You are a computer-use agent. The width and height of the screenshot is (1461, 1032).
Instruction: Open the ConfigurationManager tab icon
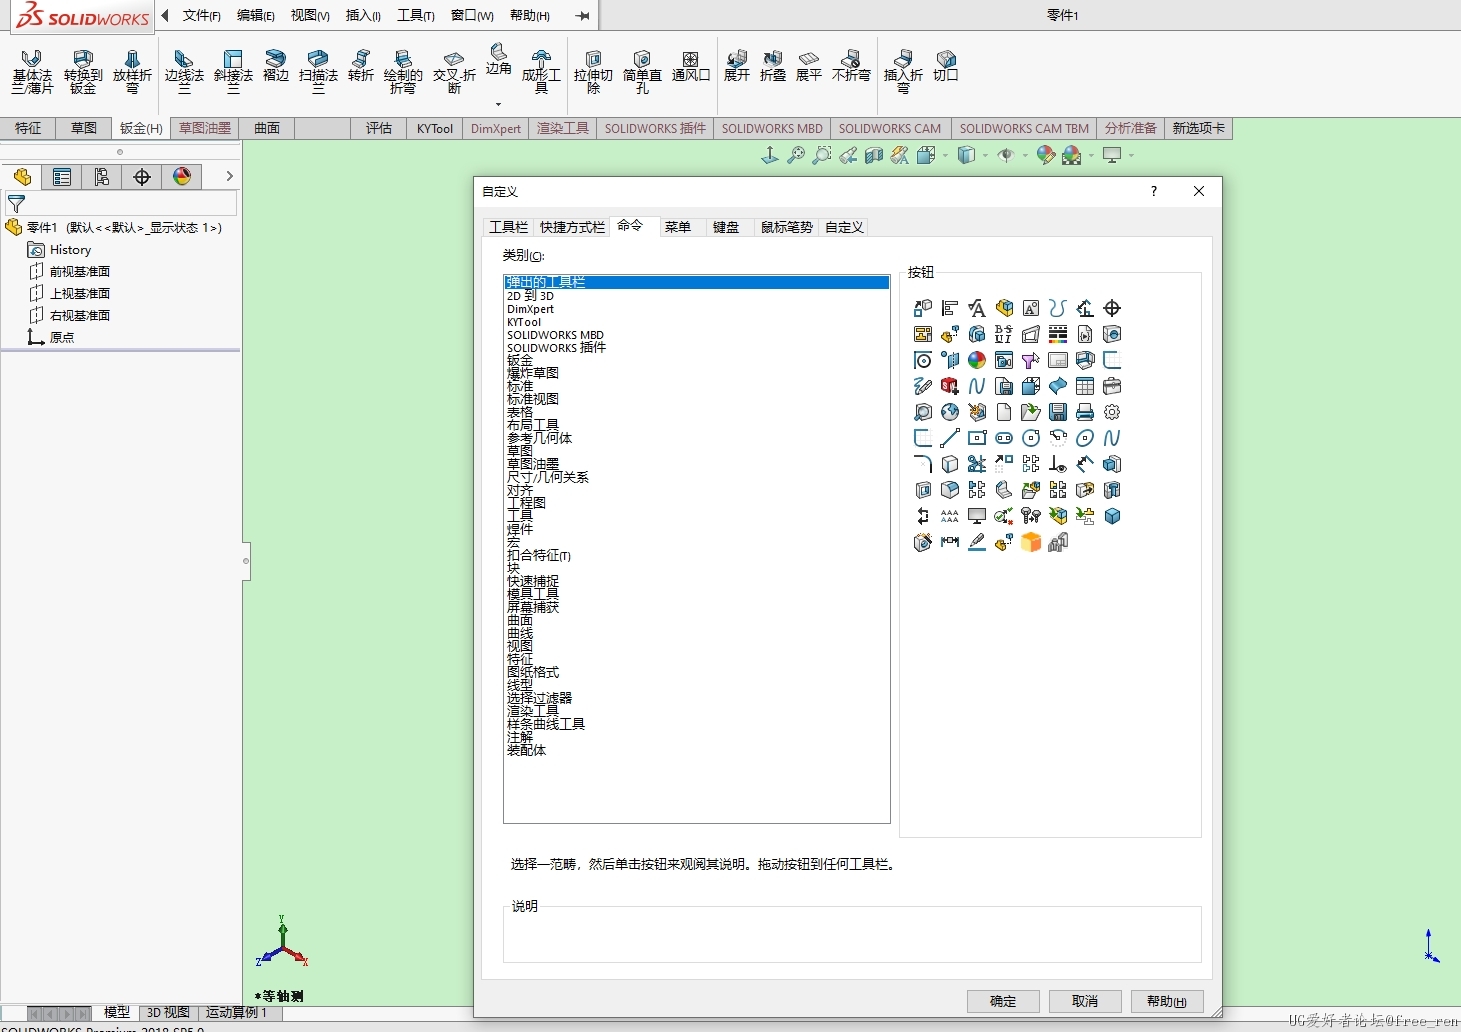(102, 177)
